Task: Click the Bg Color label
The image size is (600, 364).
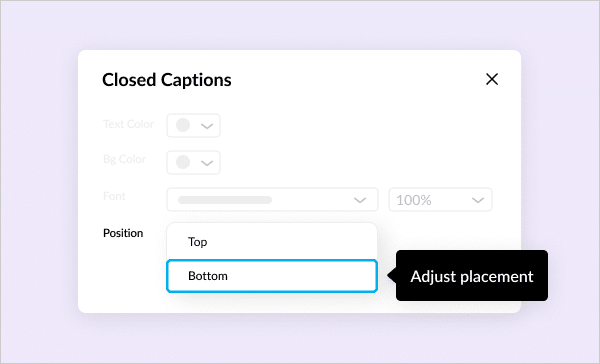Action: pos(124,159)
